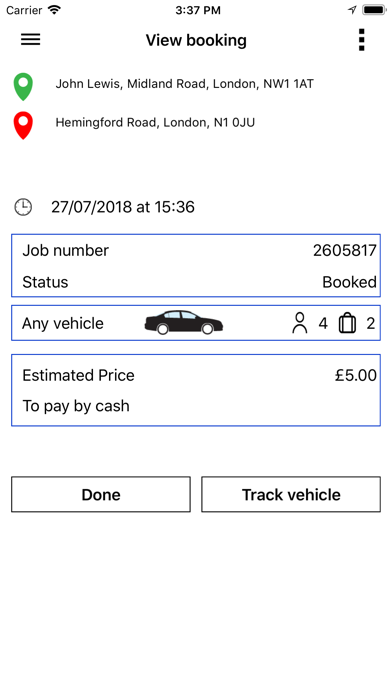Tap the Wi-Fi indicator in status bar
The height and width of the screenshot is (696, 392).
[x=55, y=10]
